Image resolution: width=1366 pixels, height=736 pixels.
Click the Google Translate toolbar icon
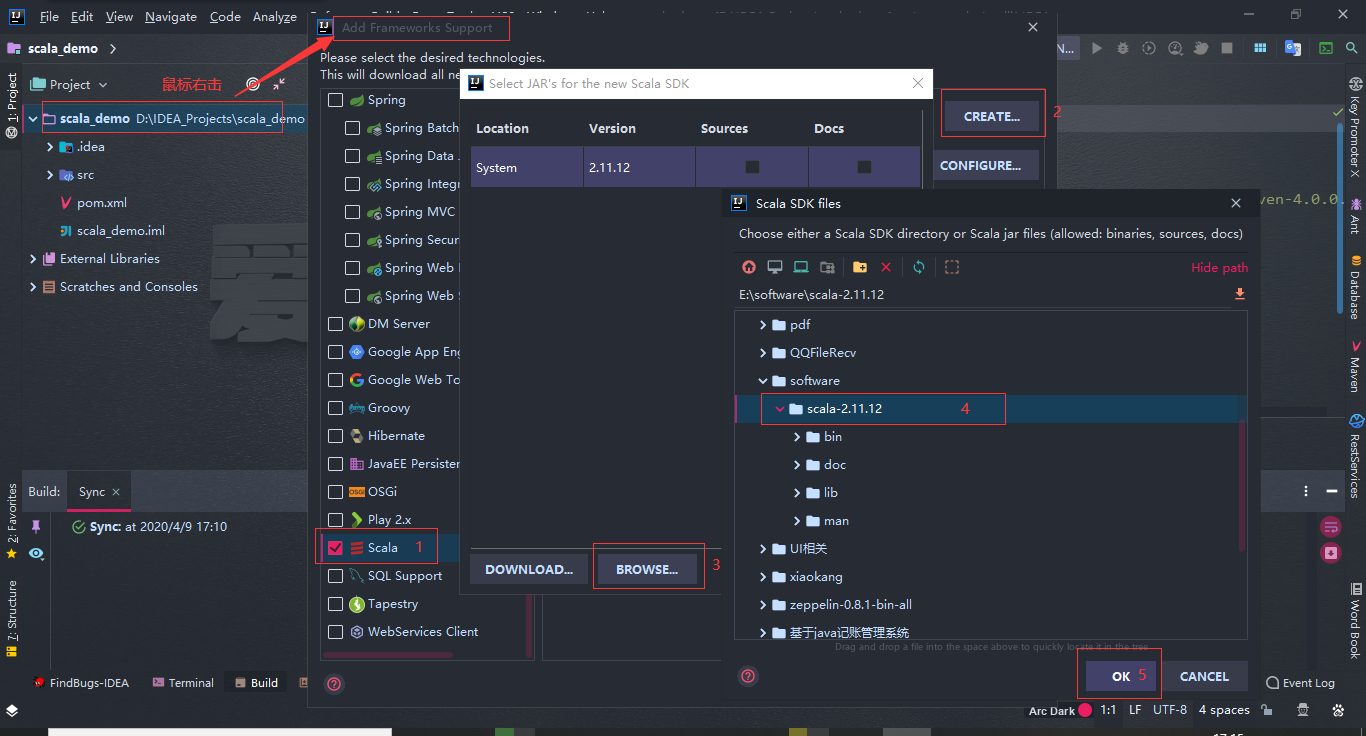[1293, 48]
